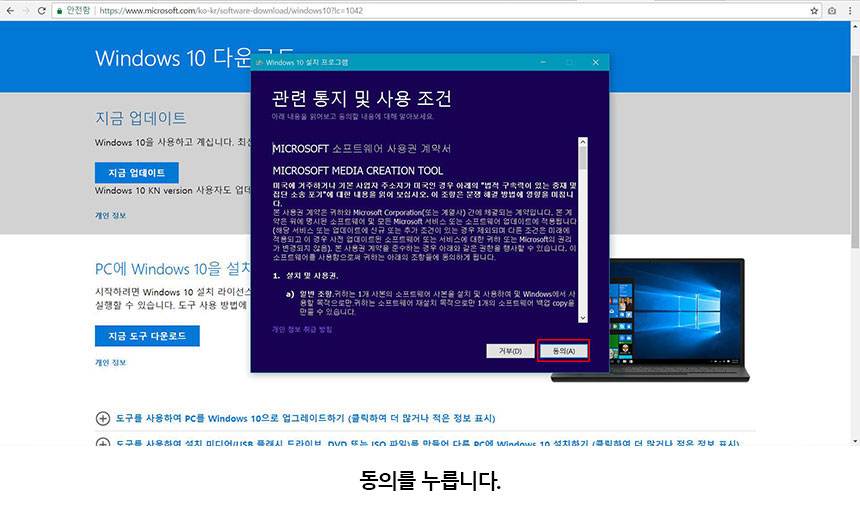The width and height of the screenshot is (860, 512).
Task: Open the 개인 정보 취급 방침 link in the dialog
Action: pos(302,329)
